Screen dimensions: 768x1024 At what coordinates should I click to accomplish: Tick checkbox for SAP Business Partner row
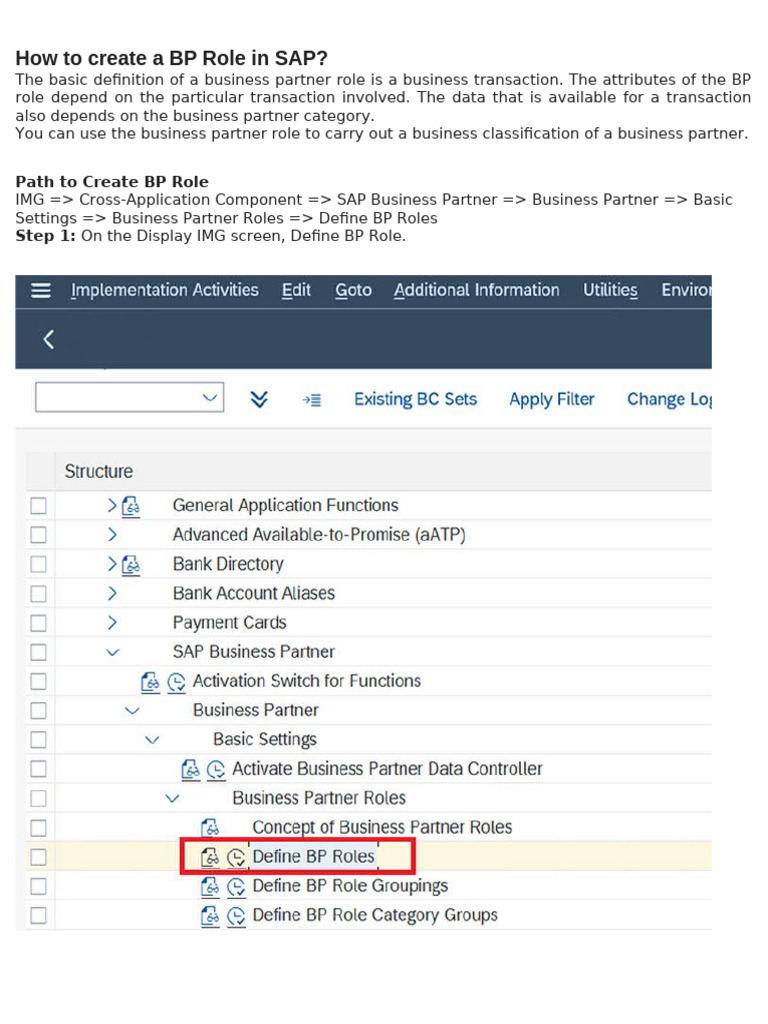pos(39,652)
